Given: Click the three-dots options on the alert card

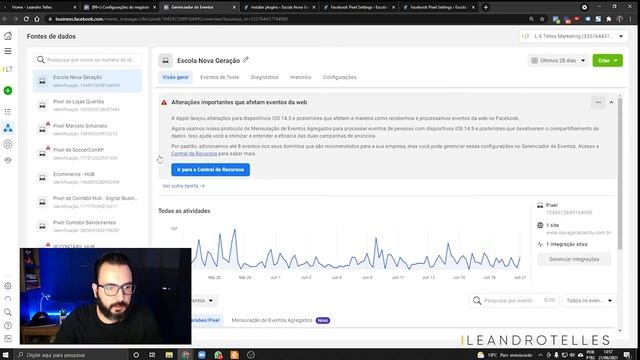Looking at the screenshot, I should (598, 102).
